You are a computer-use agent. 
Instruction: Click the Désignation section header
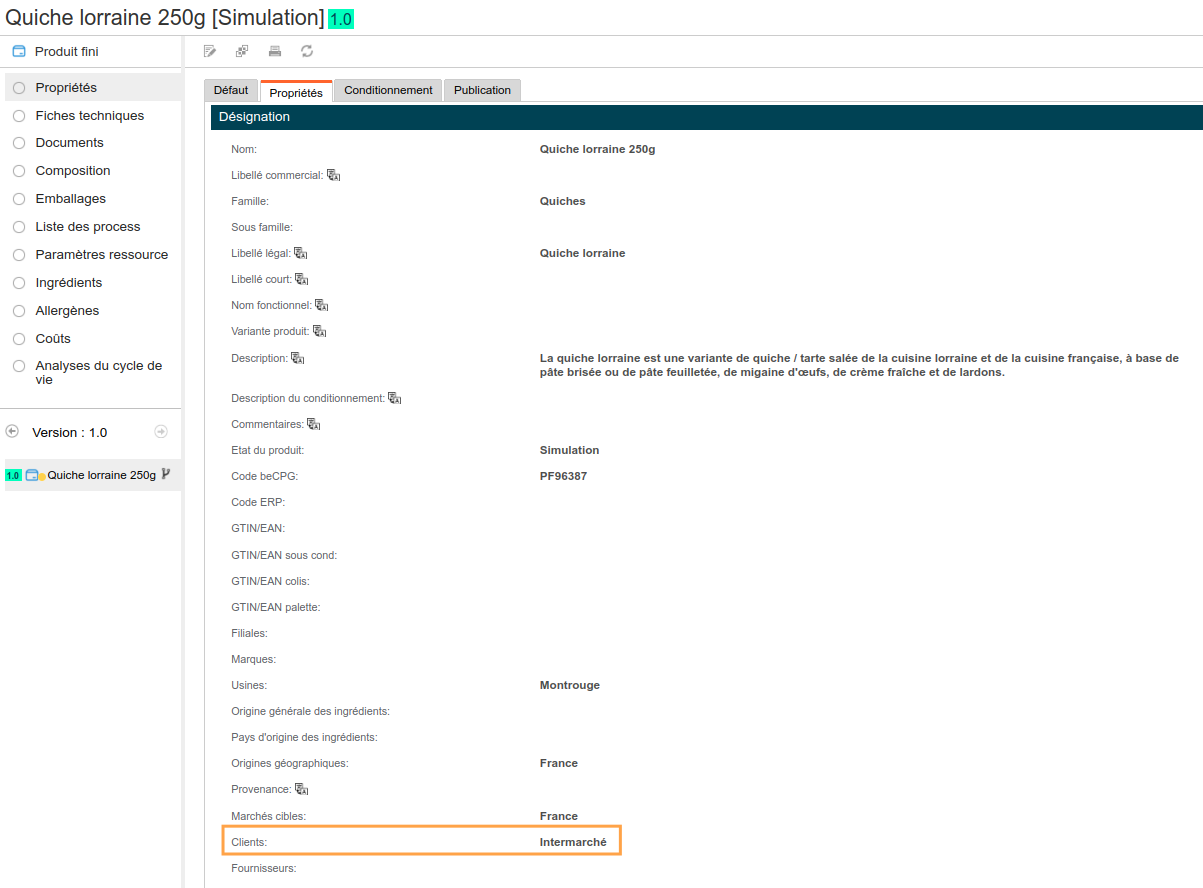coord(706,117)
